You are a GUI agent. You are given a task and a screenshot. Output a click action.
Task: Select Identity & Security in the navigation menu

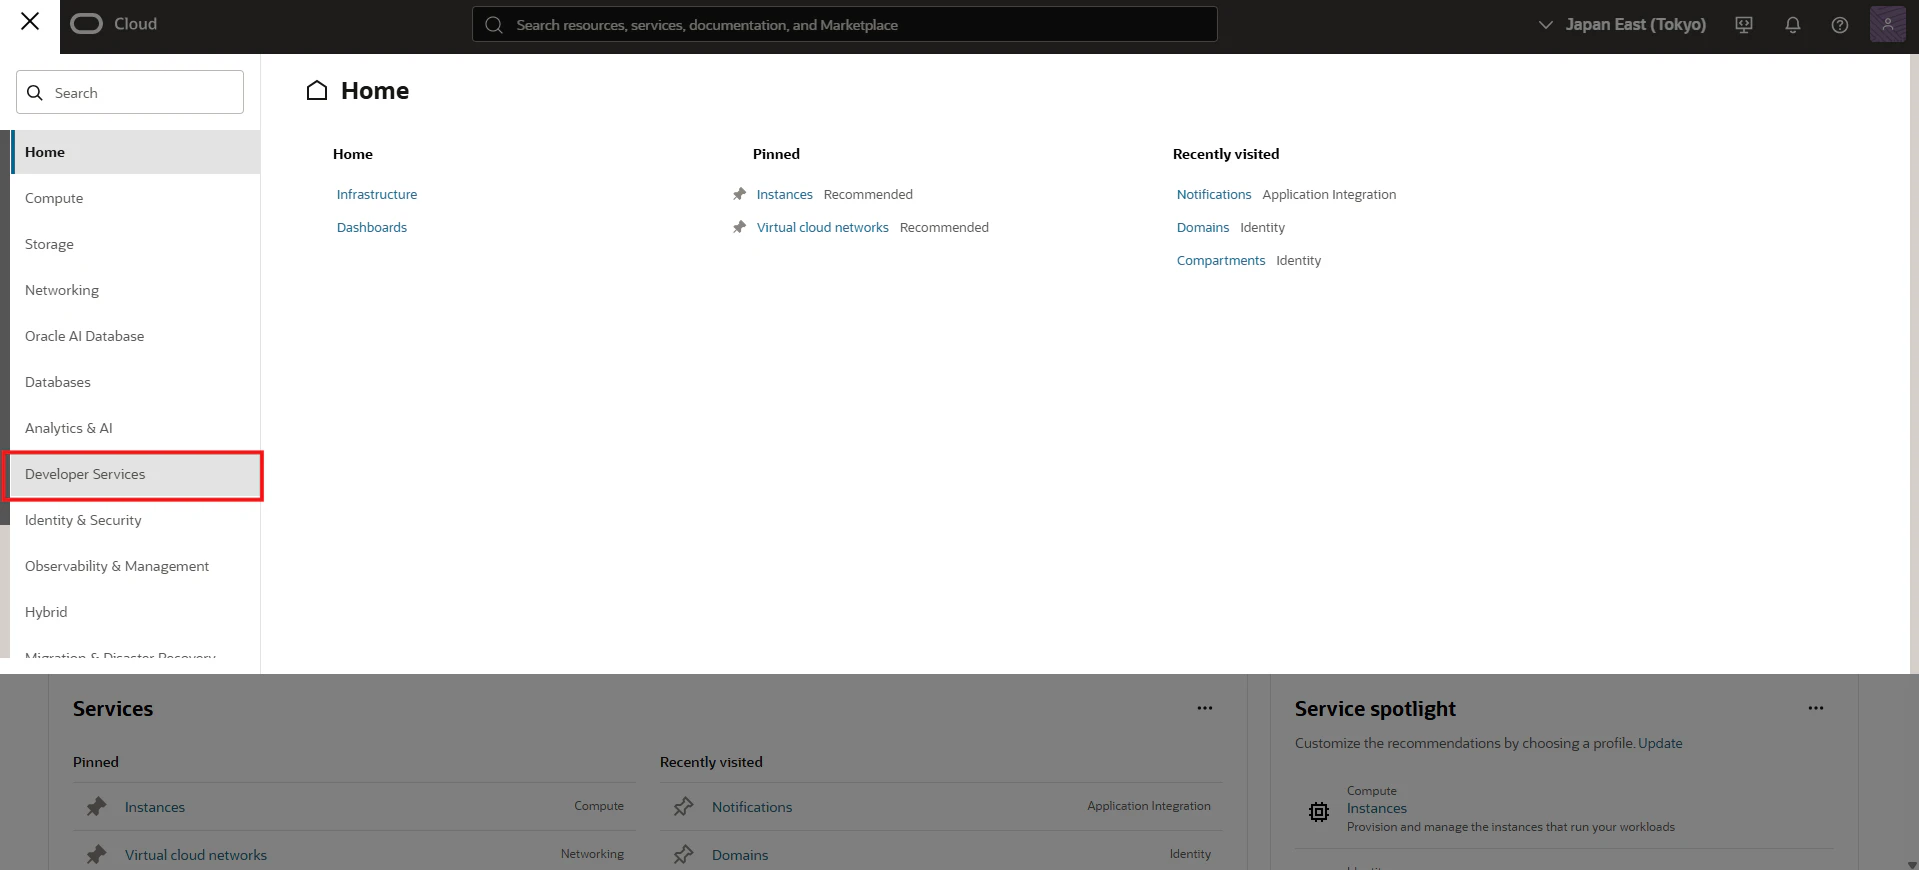(x=136, y=520)
